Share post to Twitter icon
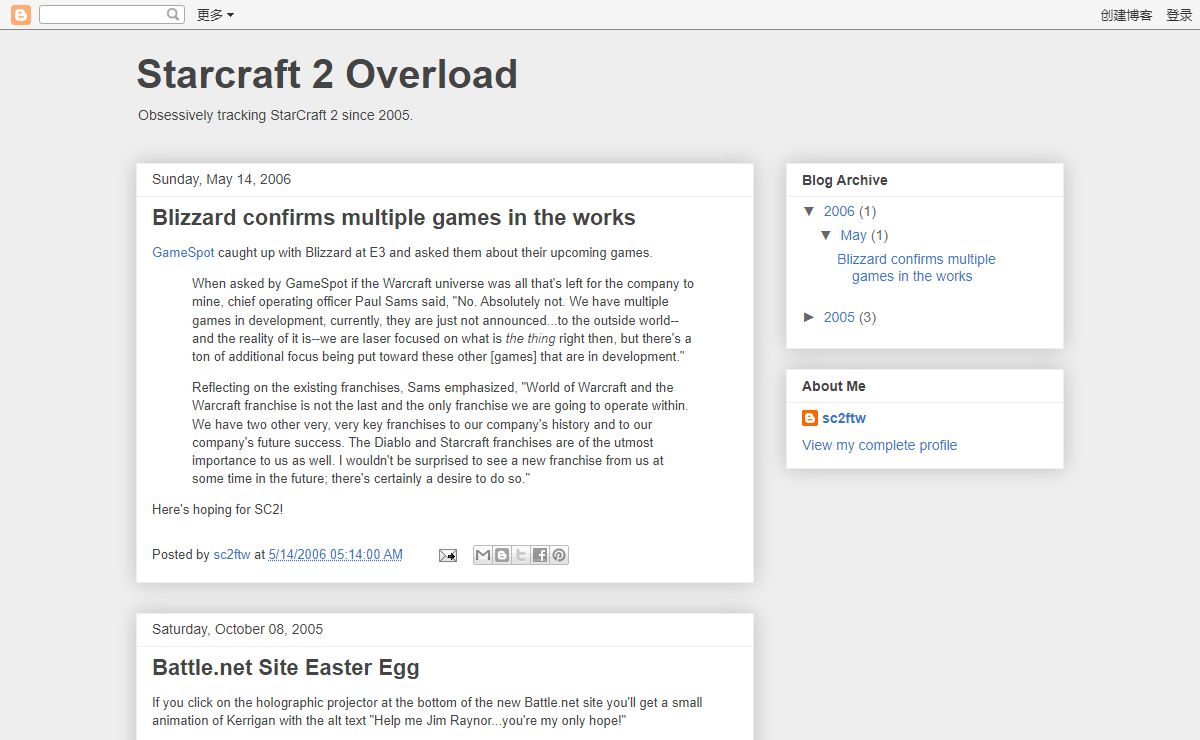The height and width of the screenshot is (740, 1200). pos(521,555)
